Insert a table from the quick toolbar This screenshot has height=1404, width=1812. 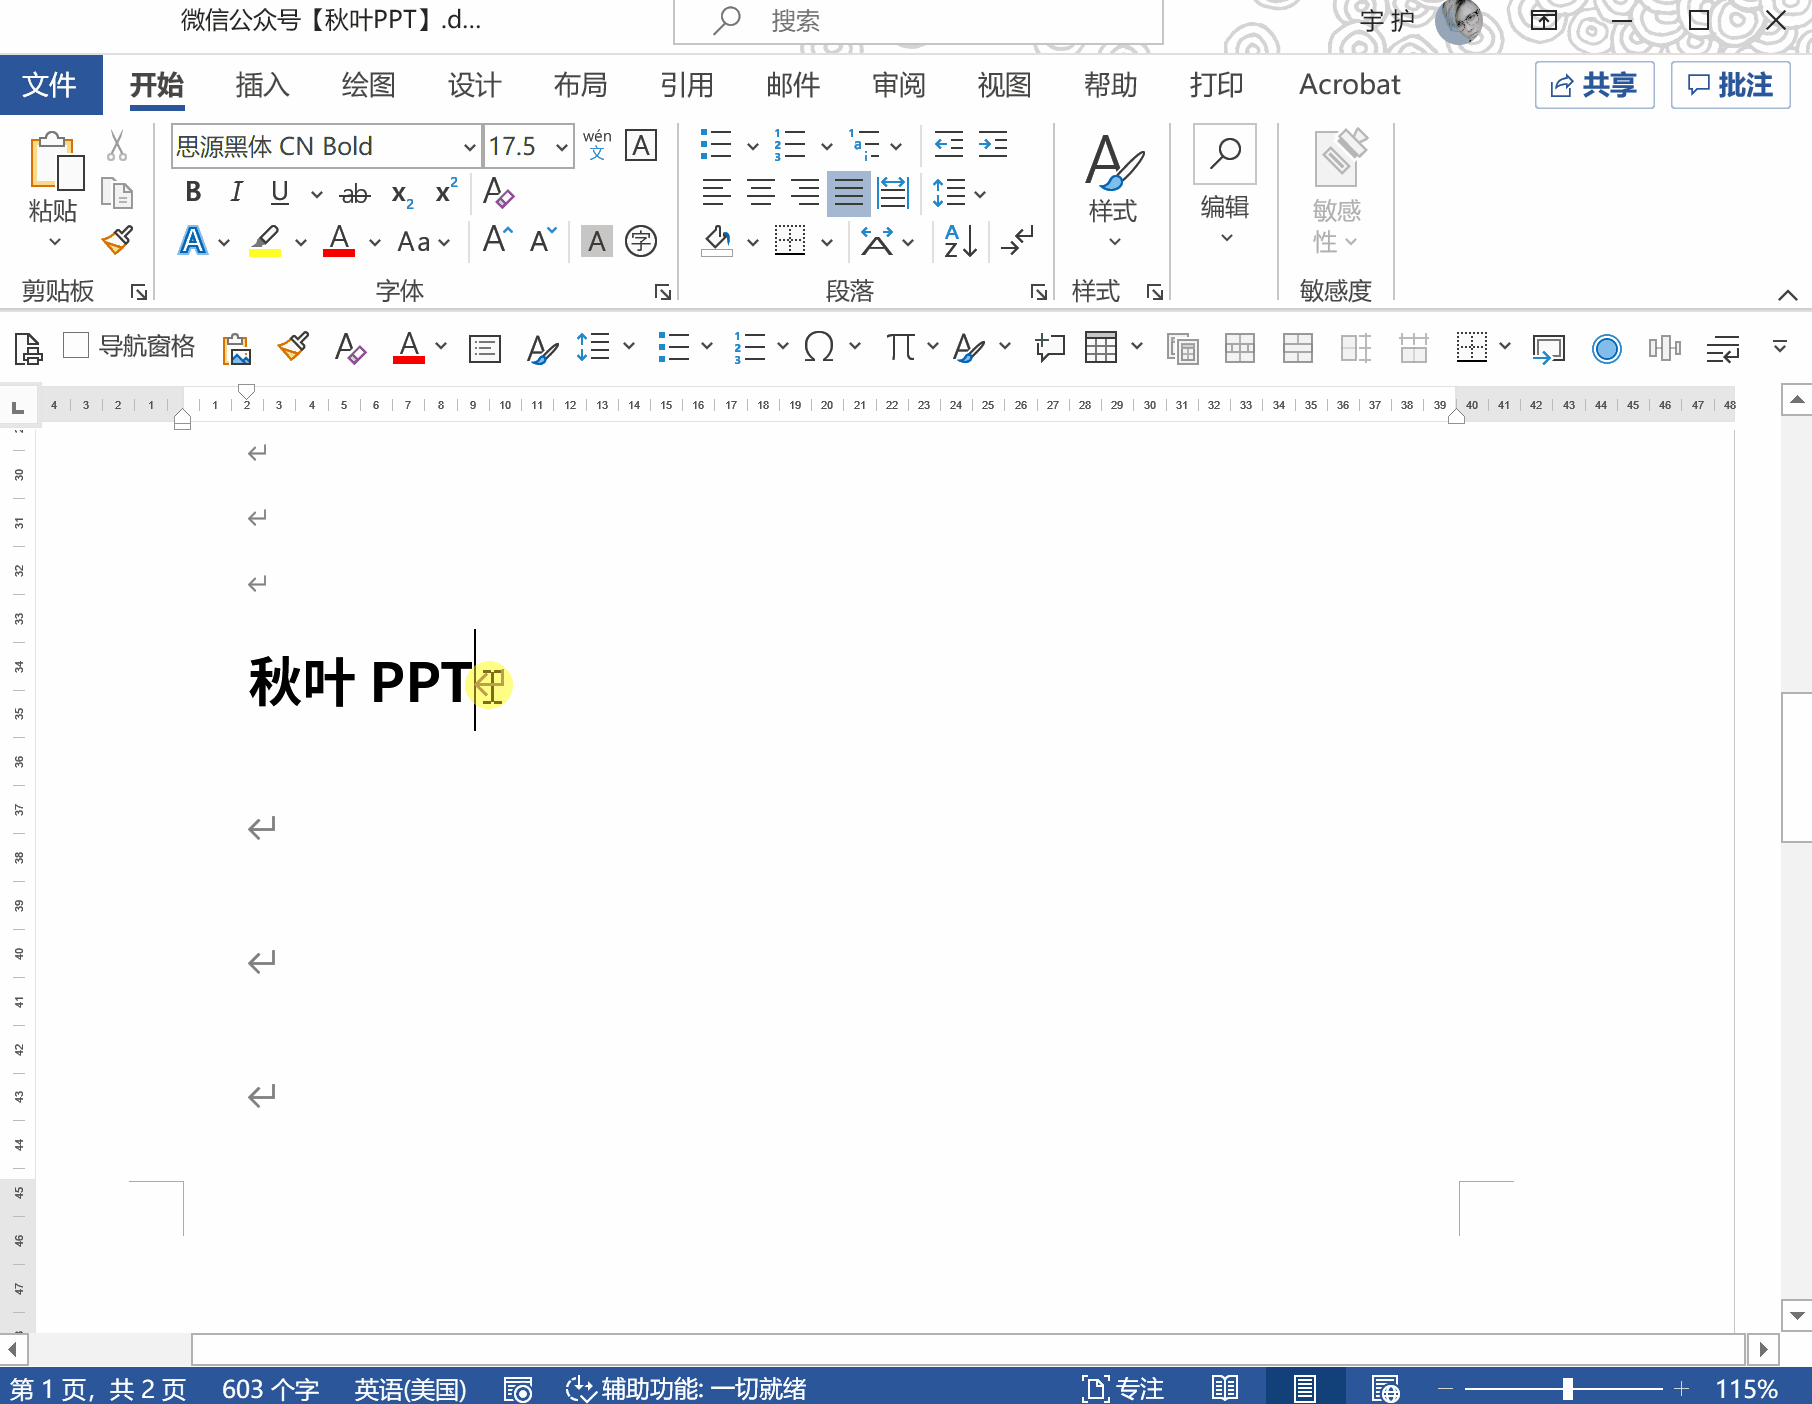click(x=1101, y=347)
